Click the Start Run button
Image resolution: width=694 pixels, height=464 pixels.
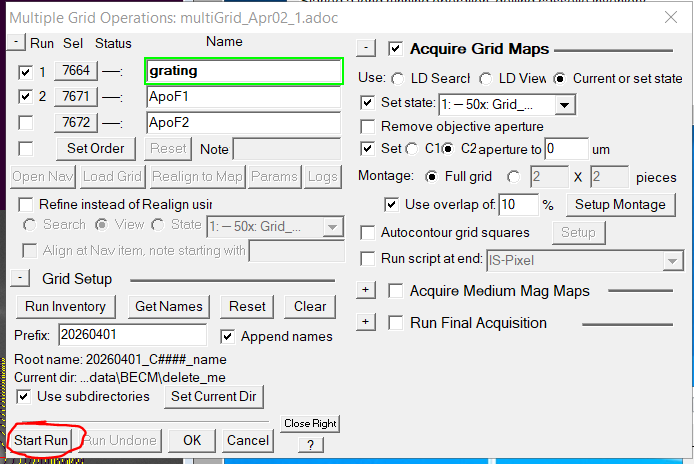pos(40,440)
